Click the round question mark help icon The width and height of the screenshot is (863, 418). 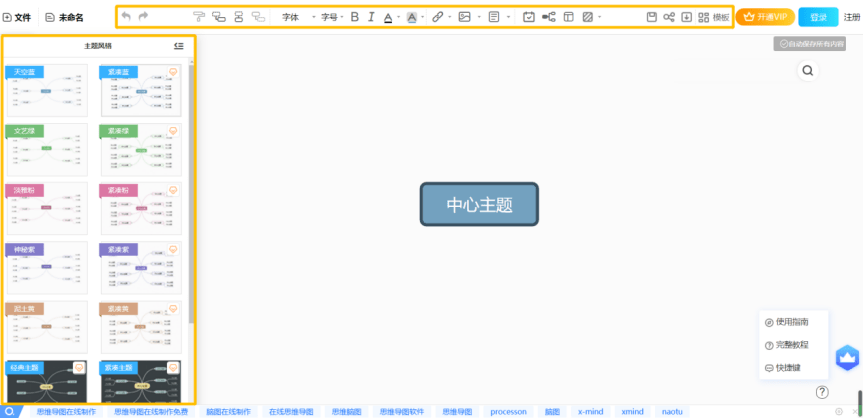pyautogui.click(x=822, y=392)
